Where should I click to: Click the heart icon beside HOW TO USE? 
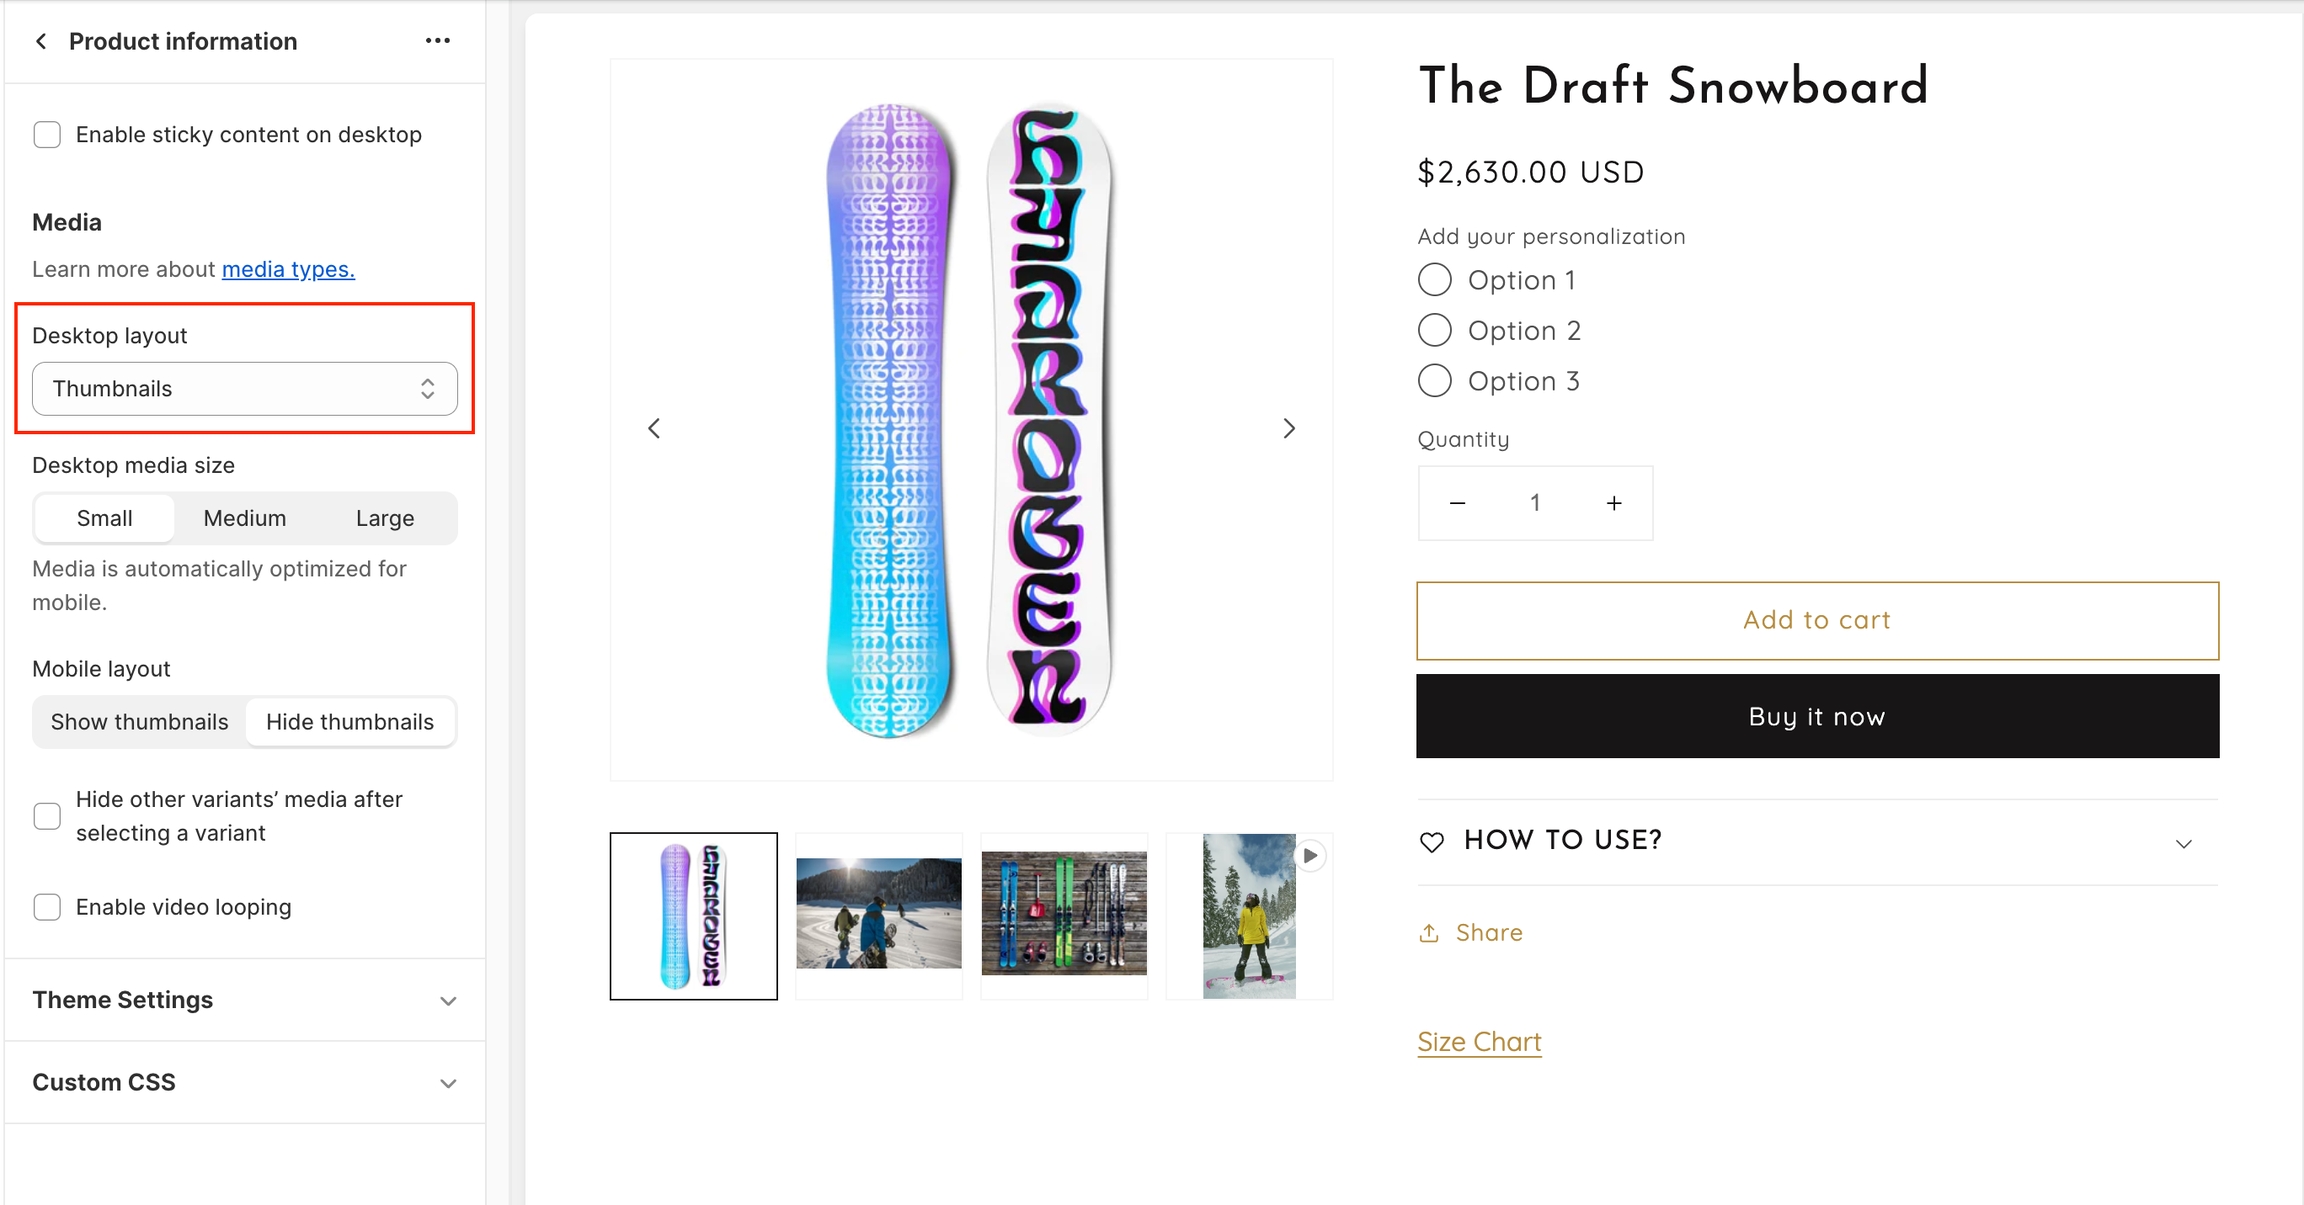click(1432, 842)
